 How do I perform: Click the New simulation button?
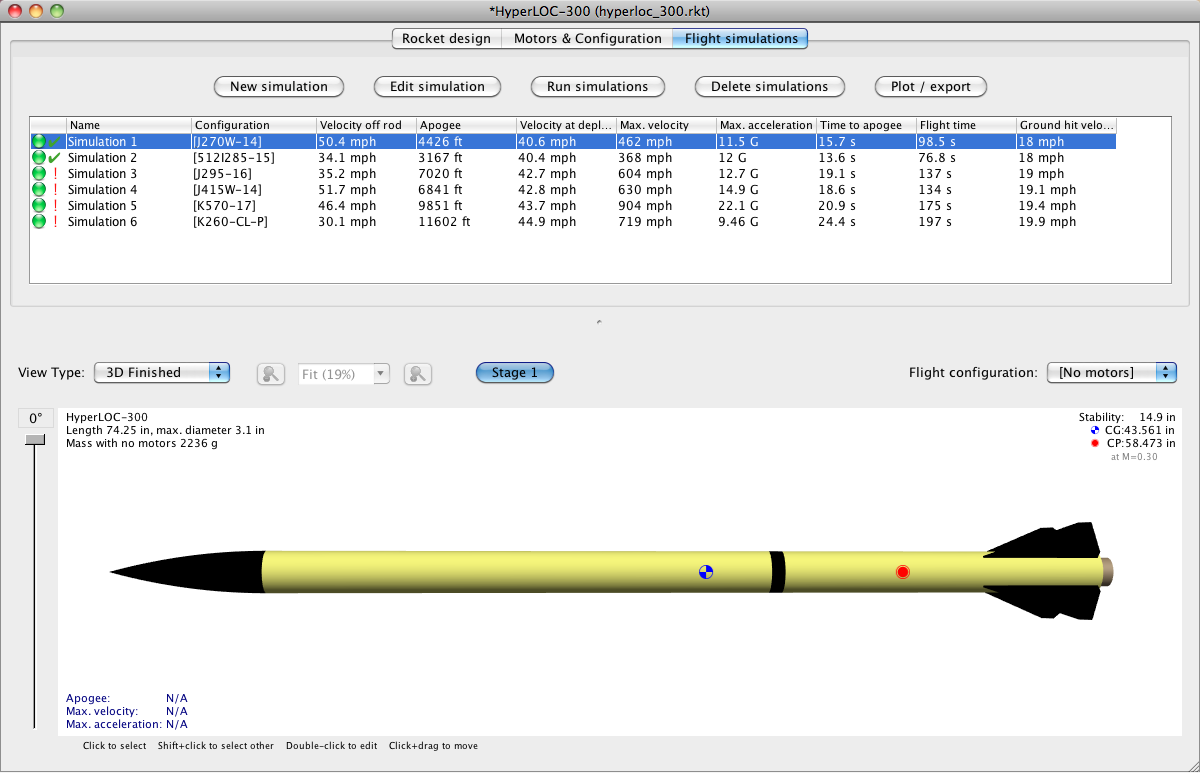[278, 87]
